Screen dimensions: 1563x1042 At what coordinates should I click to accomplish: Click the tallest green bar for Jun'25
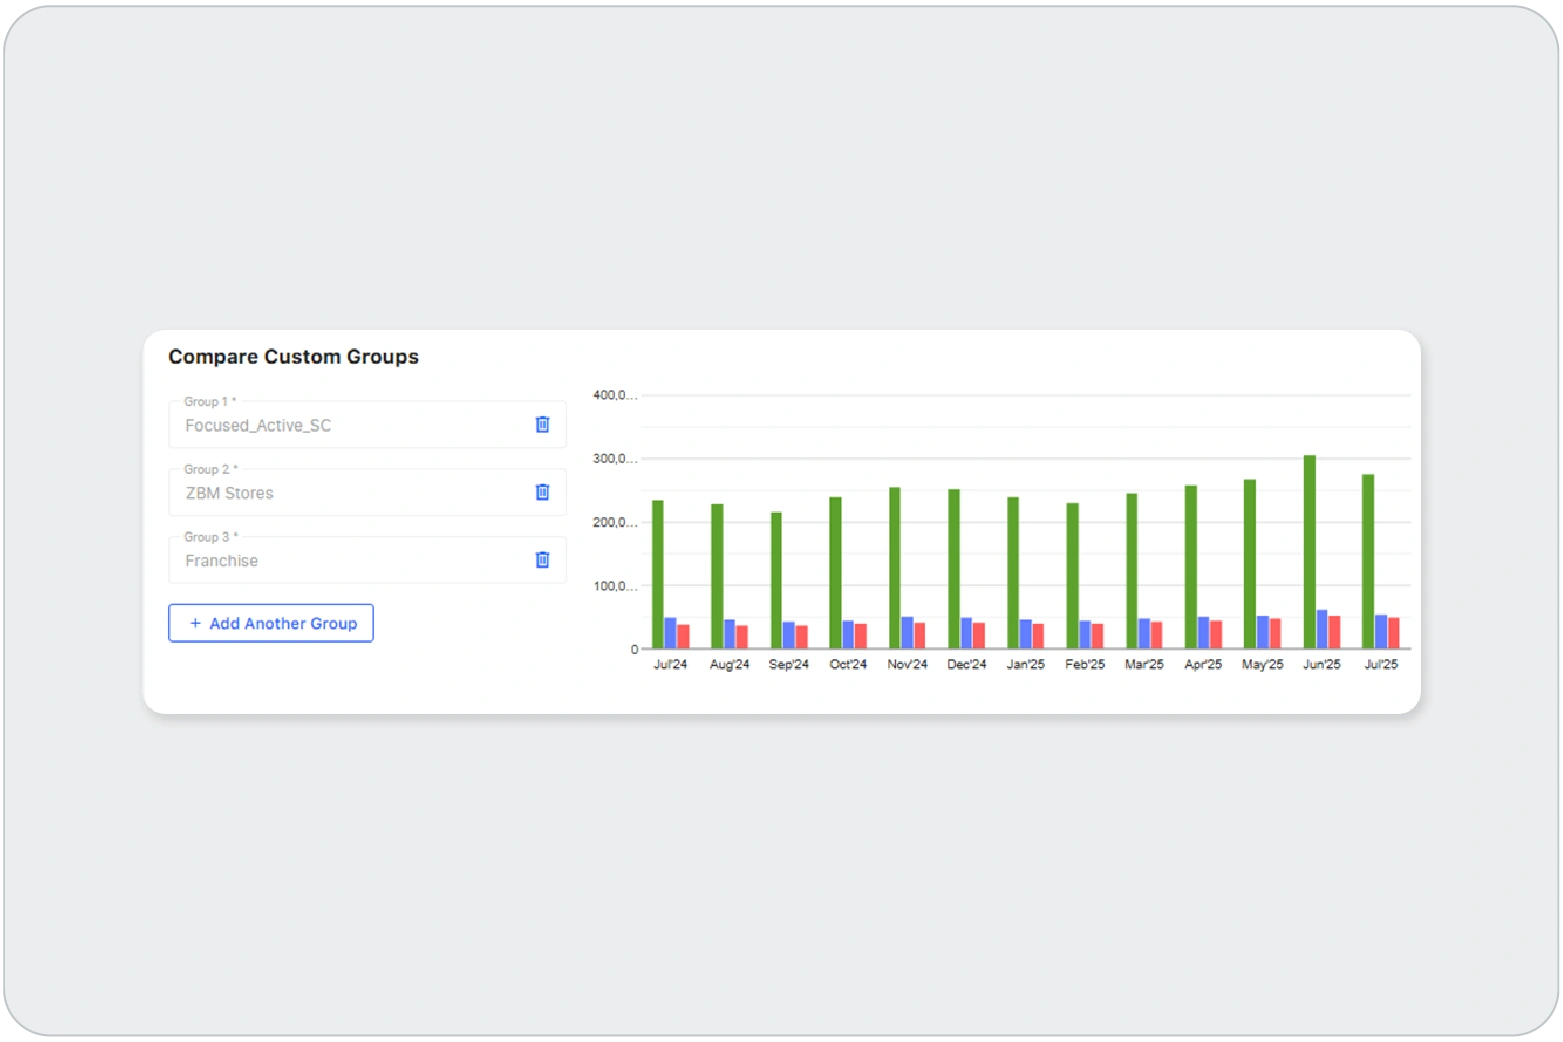(x=1309, y=552)
